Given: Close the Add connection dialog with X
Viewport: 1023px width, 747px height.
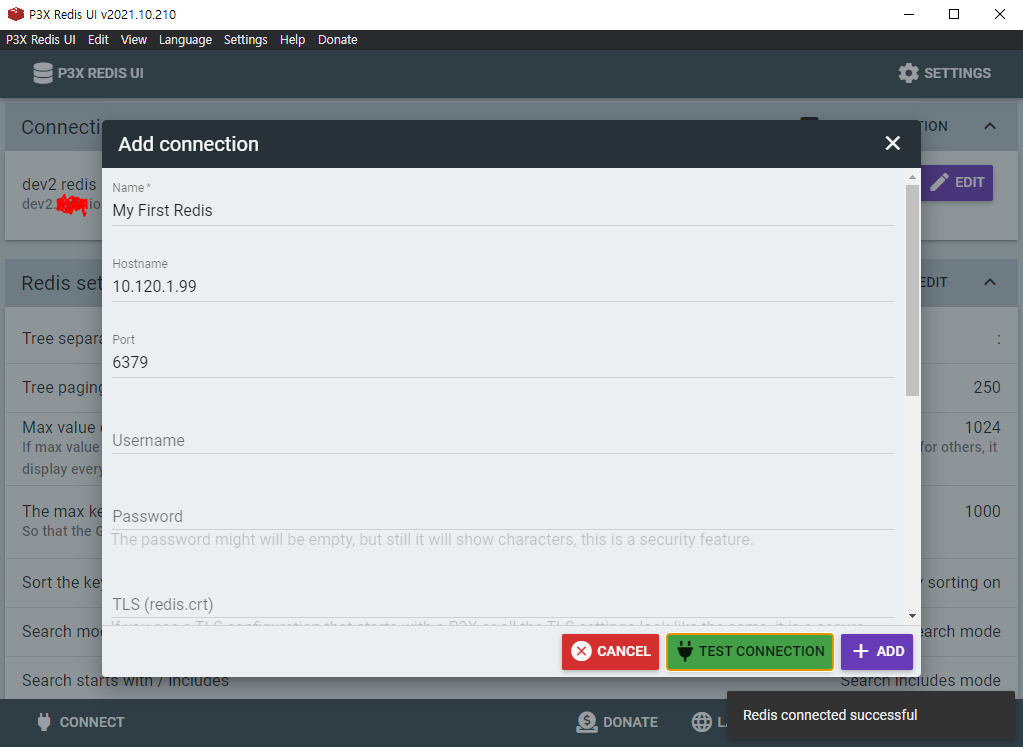Looking at the screenshot, I should [893, 144].
